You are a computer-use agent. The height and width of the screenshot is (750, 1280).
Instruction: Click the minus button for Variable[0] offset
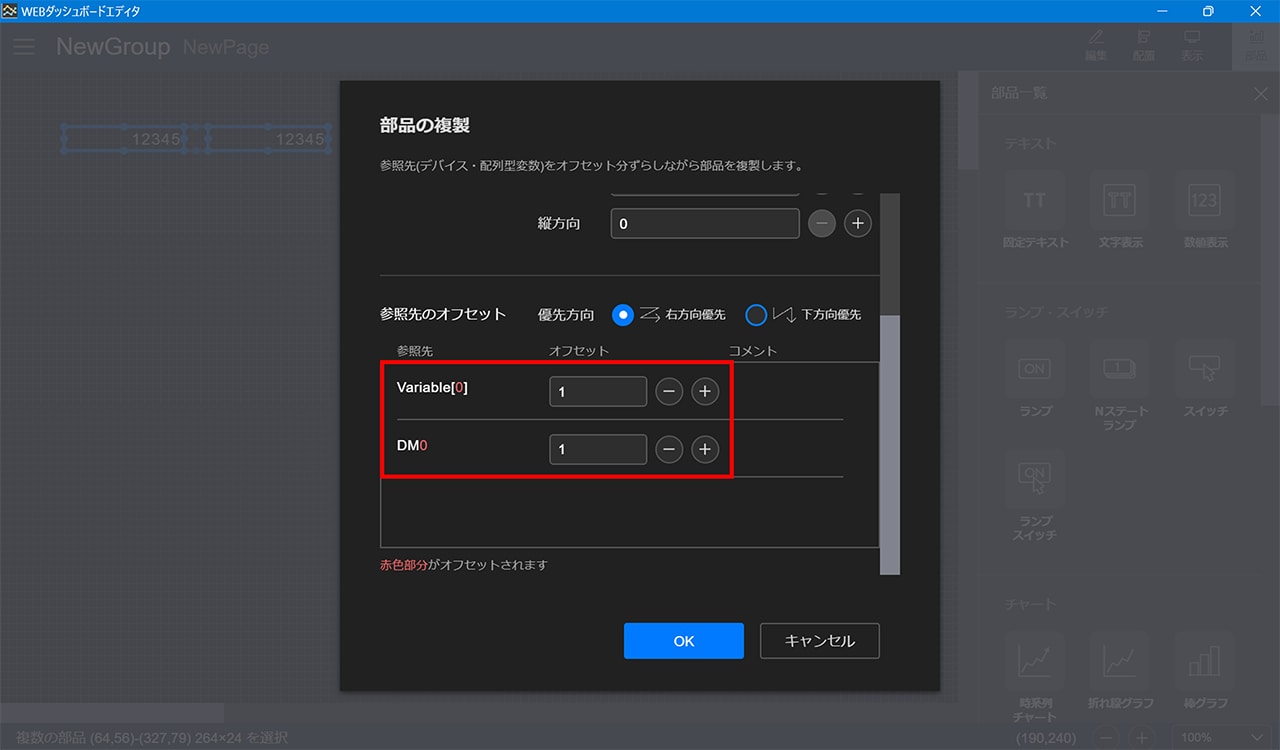click(x=669, y=392)
